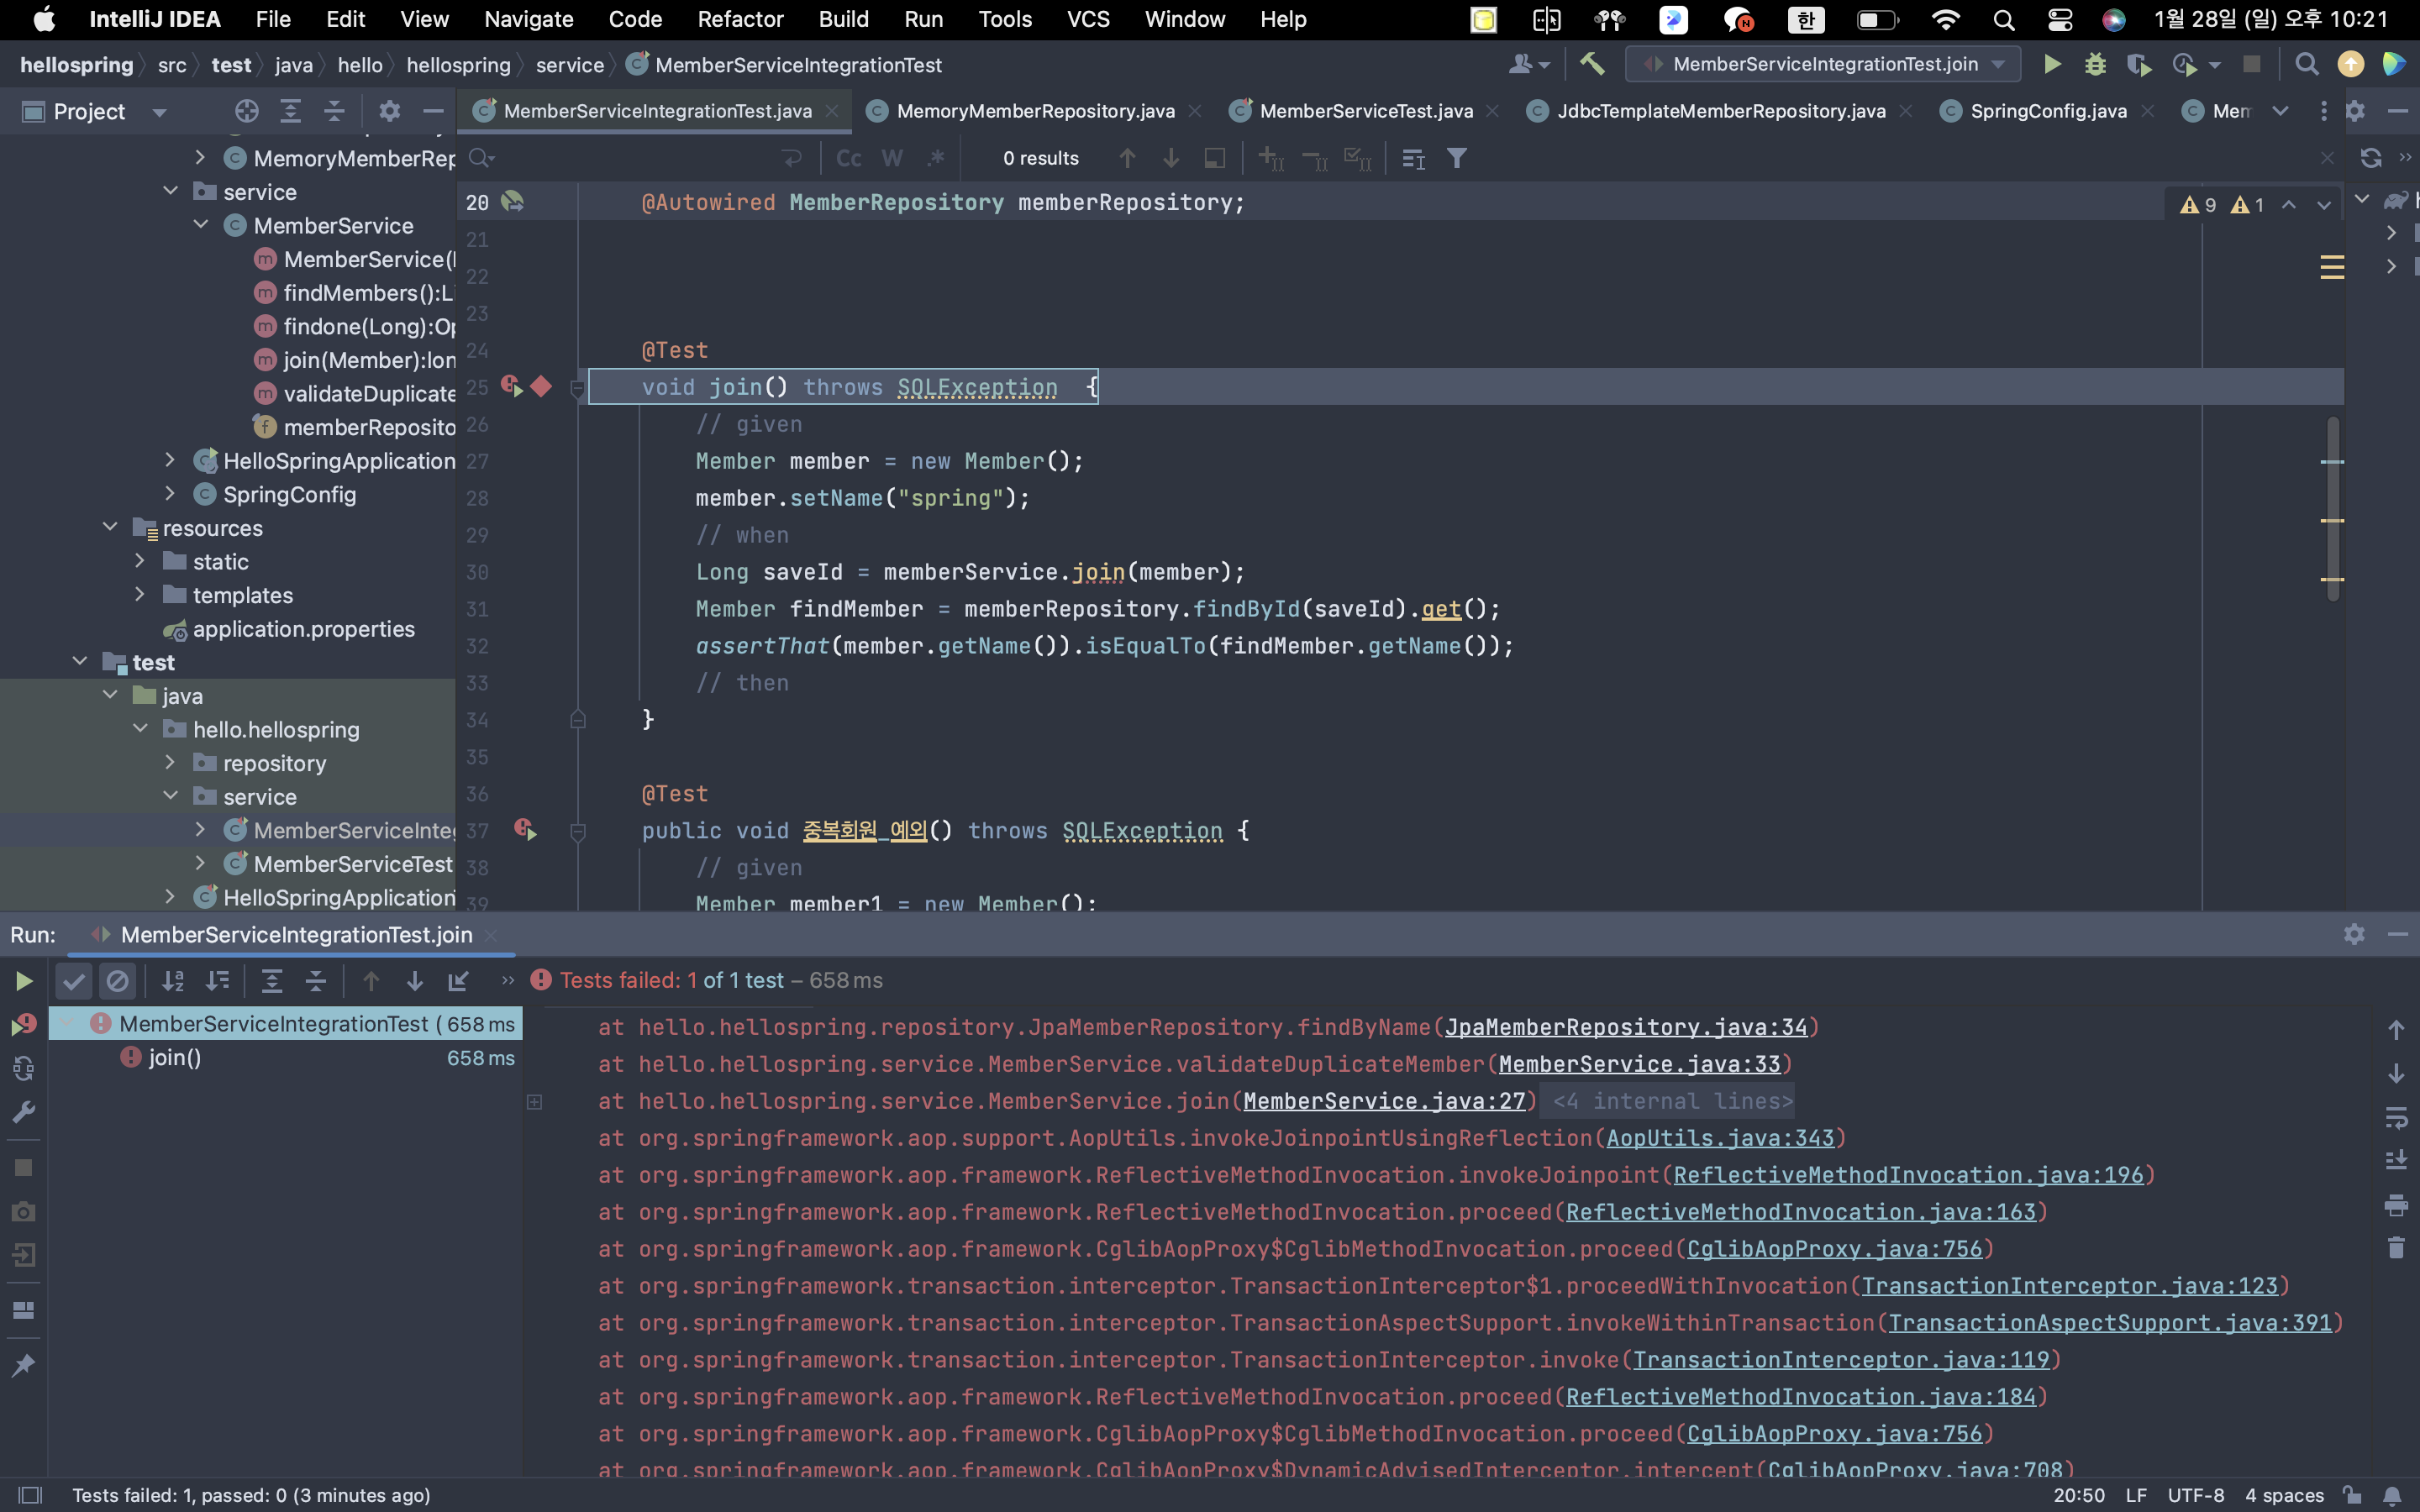Start debugging with the bug icon
Image resolution: width=2420 pixels, height=1512 pixels.
[2095, 65]
